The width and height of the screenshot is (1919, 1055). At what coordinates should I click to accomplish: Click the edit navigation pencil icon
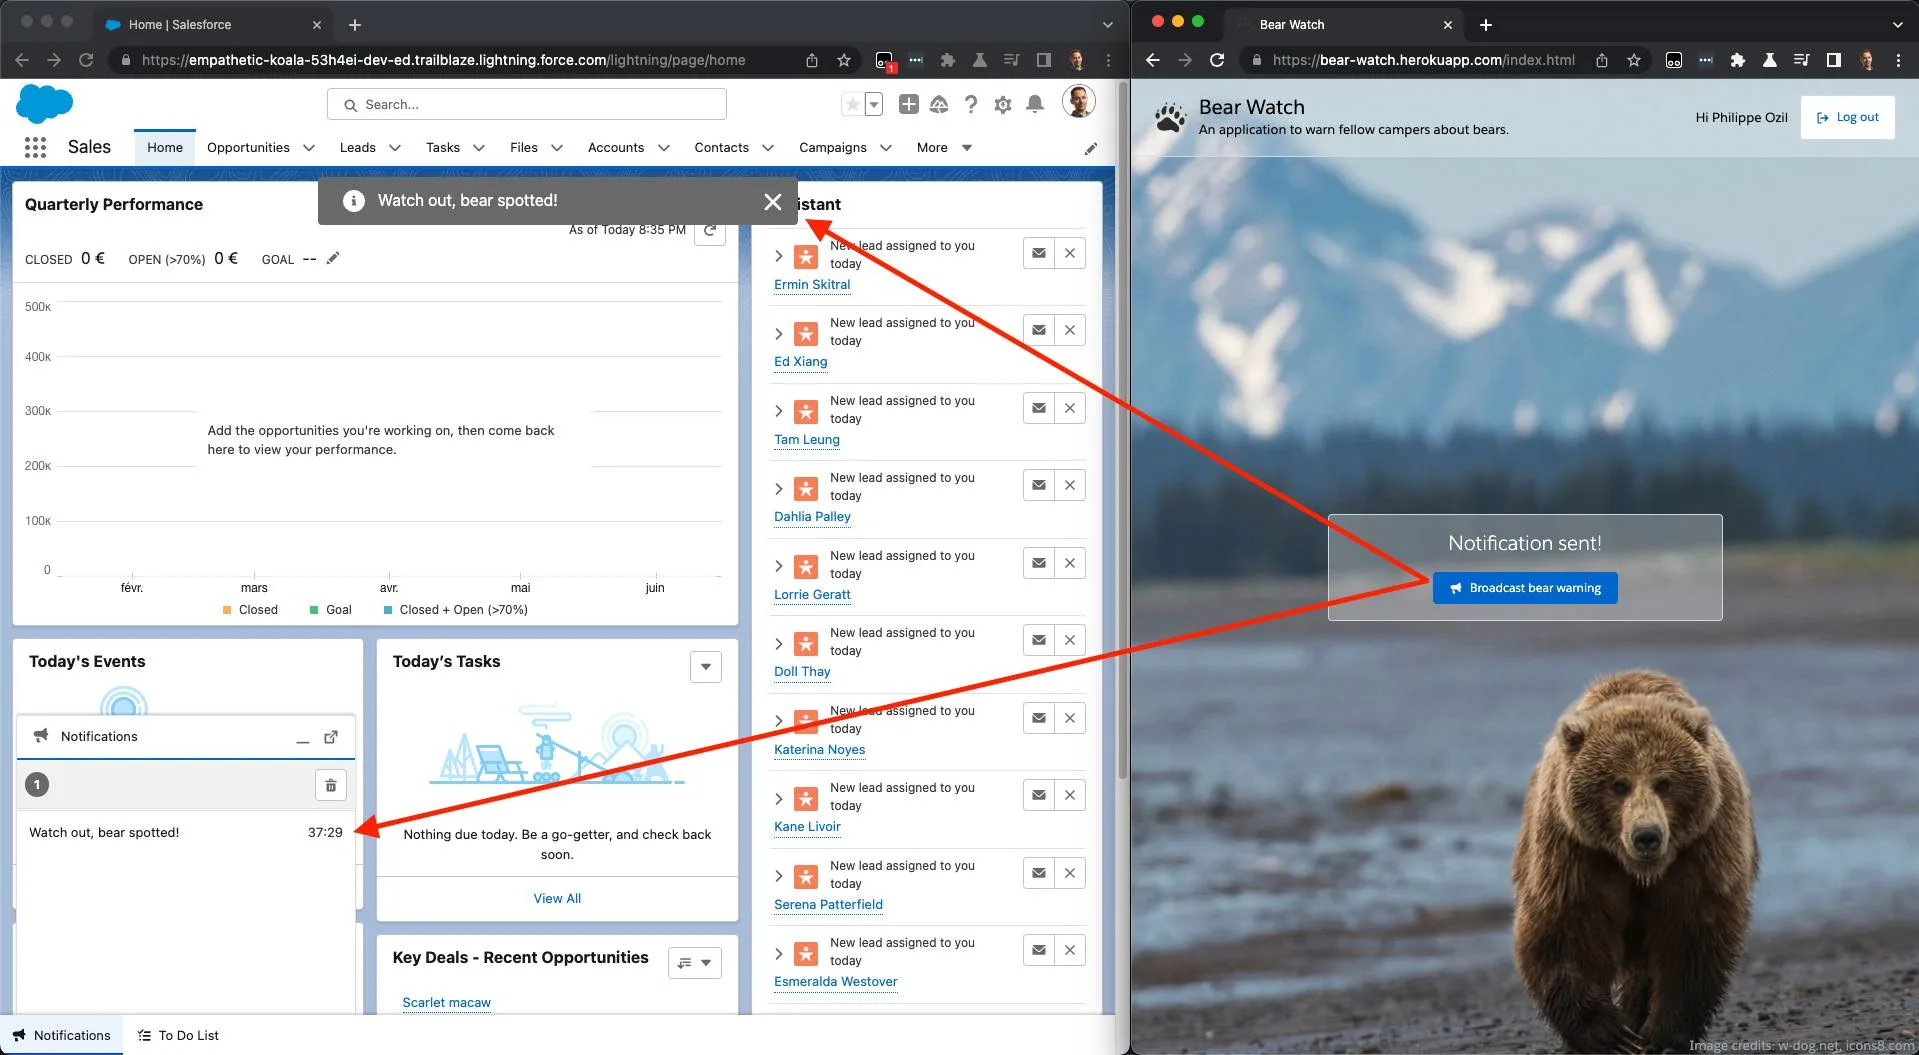(1091, 148)
